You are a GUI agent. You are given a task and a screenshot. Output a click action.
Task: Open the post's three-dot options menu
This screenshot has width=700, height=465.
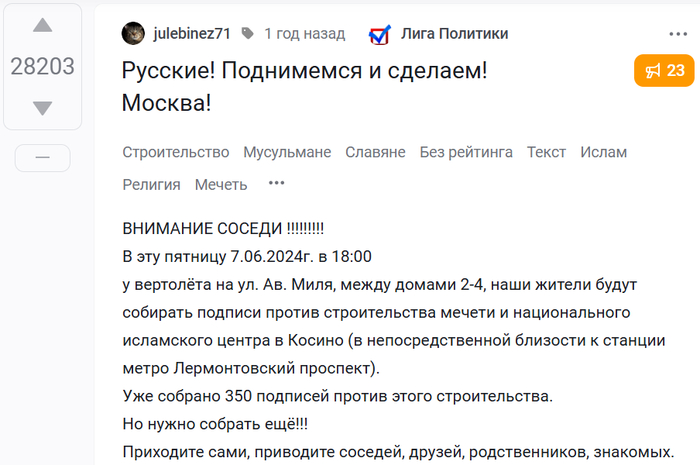pyautogui.click(x=678, y=34)
